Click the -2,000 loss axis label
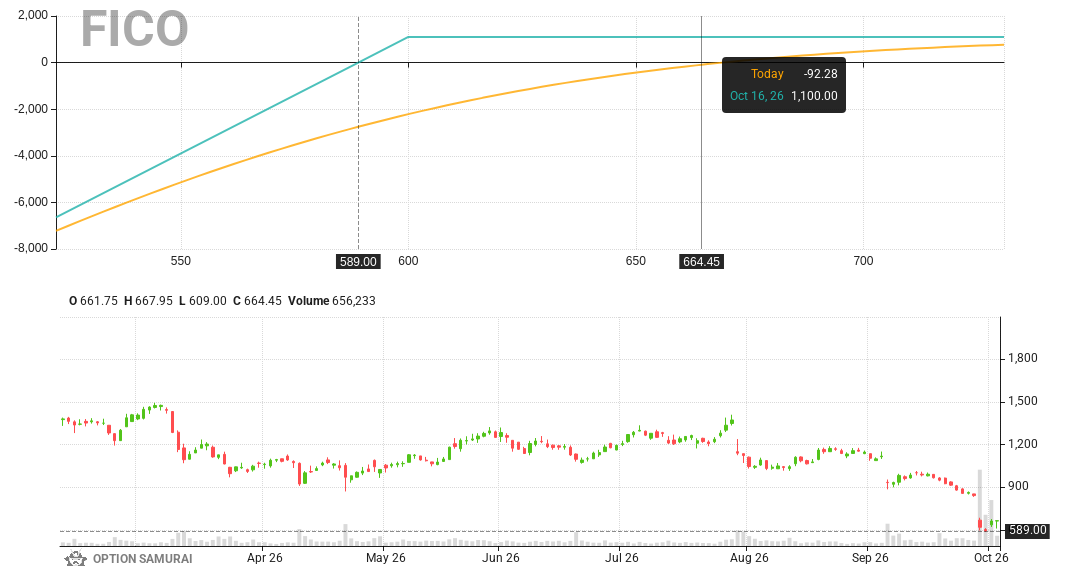 pos(31,109)
